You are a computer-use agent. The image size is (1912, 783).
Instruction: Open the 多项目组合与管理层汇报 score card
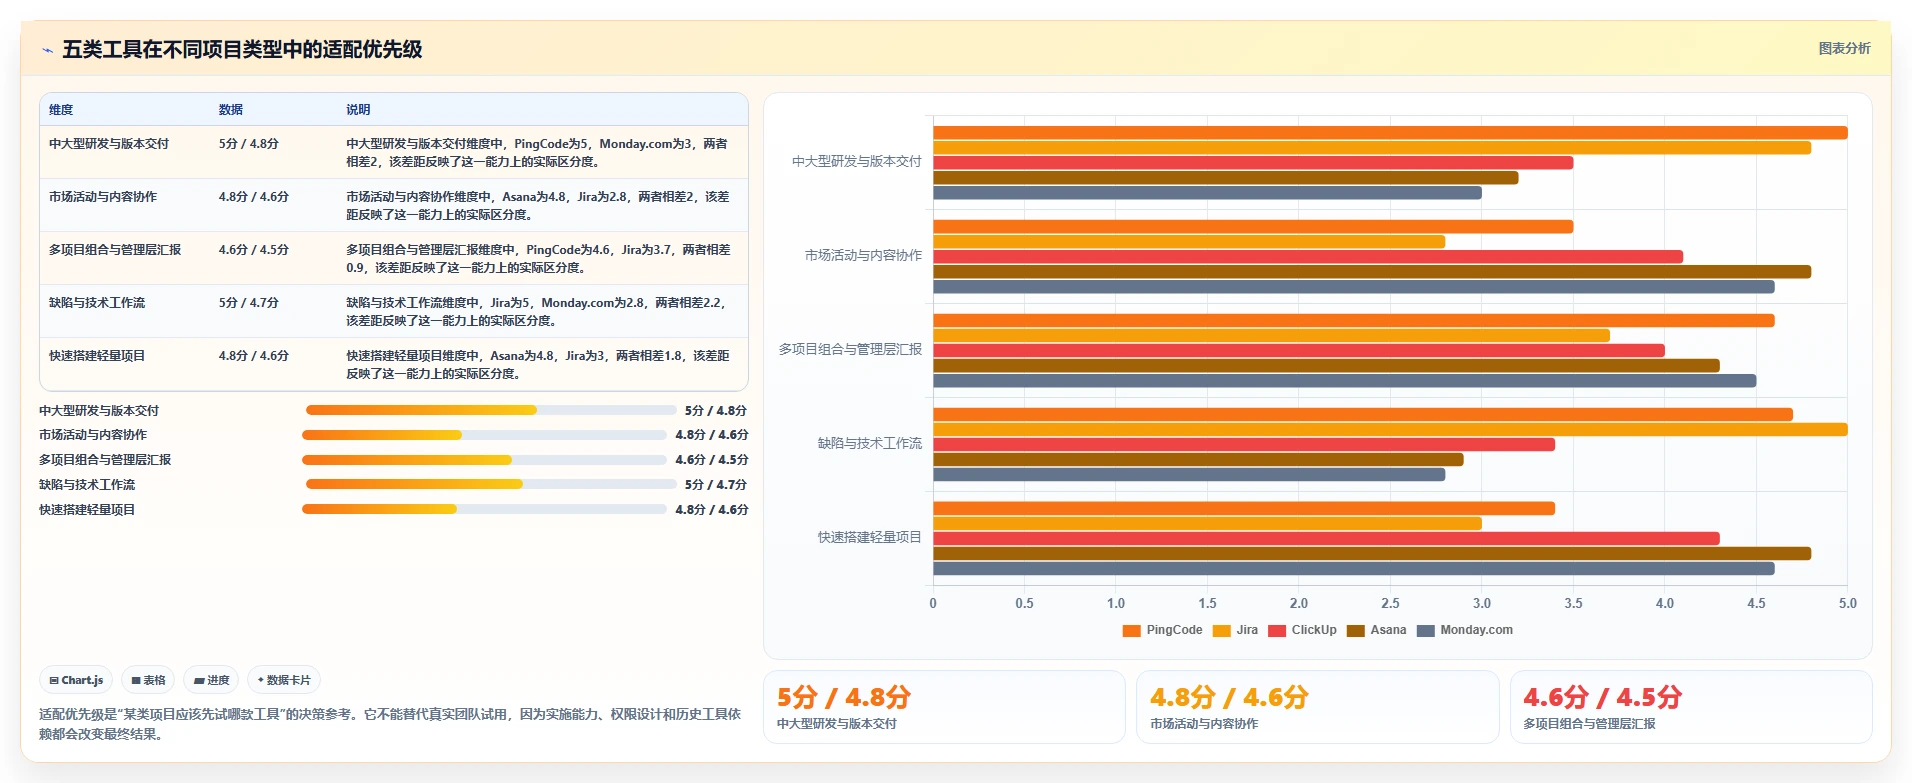tap(1691, 707)
